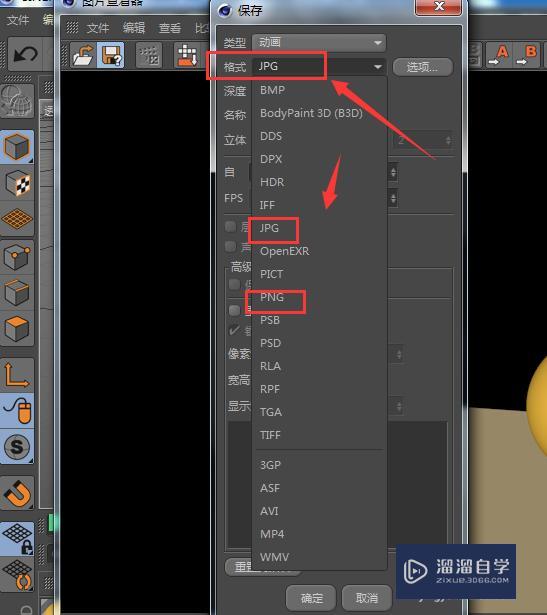This screenshot has width=547, height=615.
Task: Click the Make Editable globe icon
Action: 16,100
